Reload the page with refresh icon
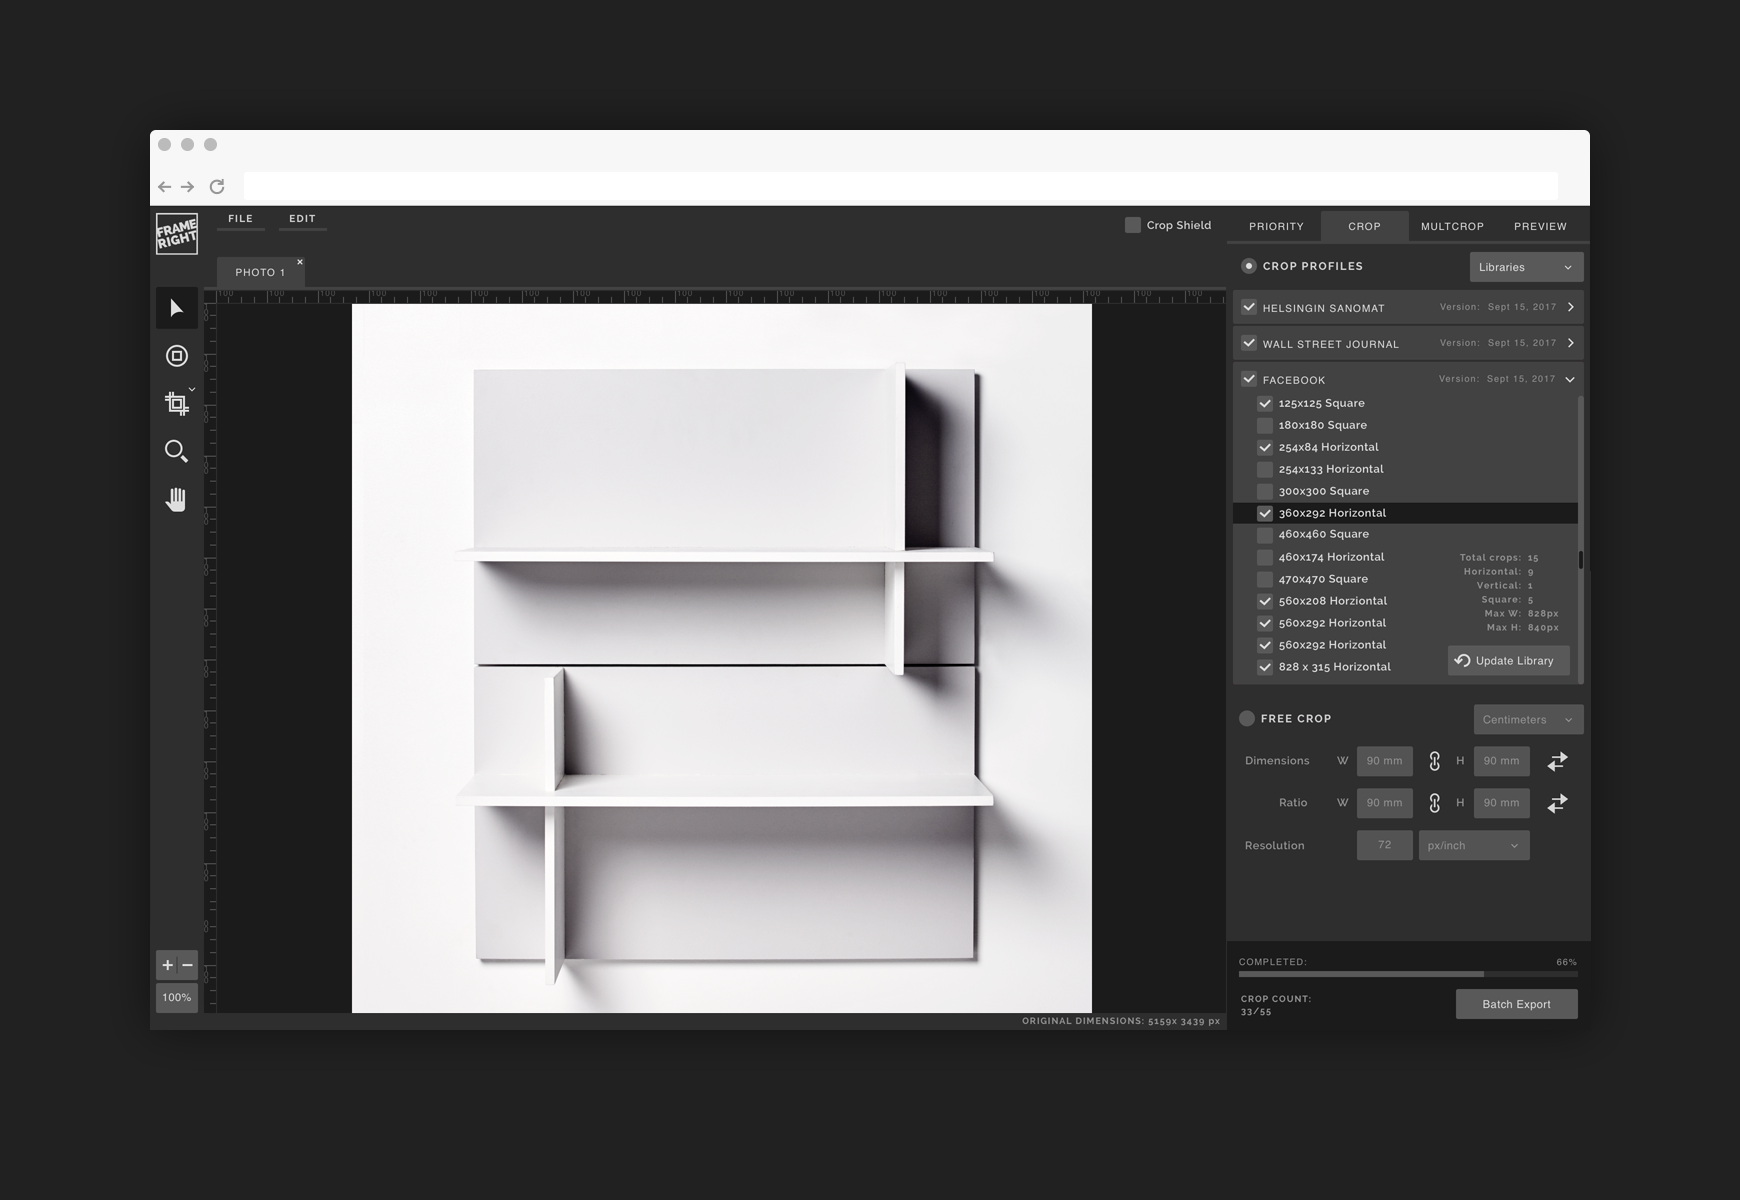The image size is (1740, 1200). click(x=217, y=186)
